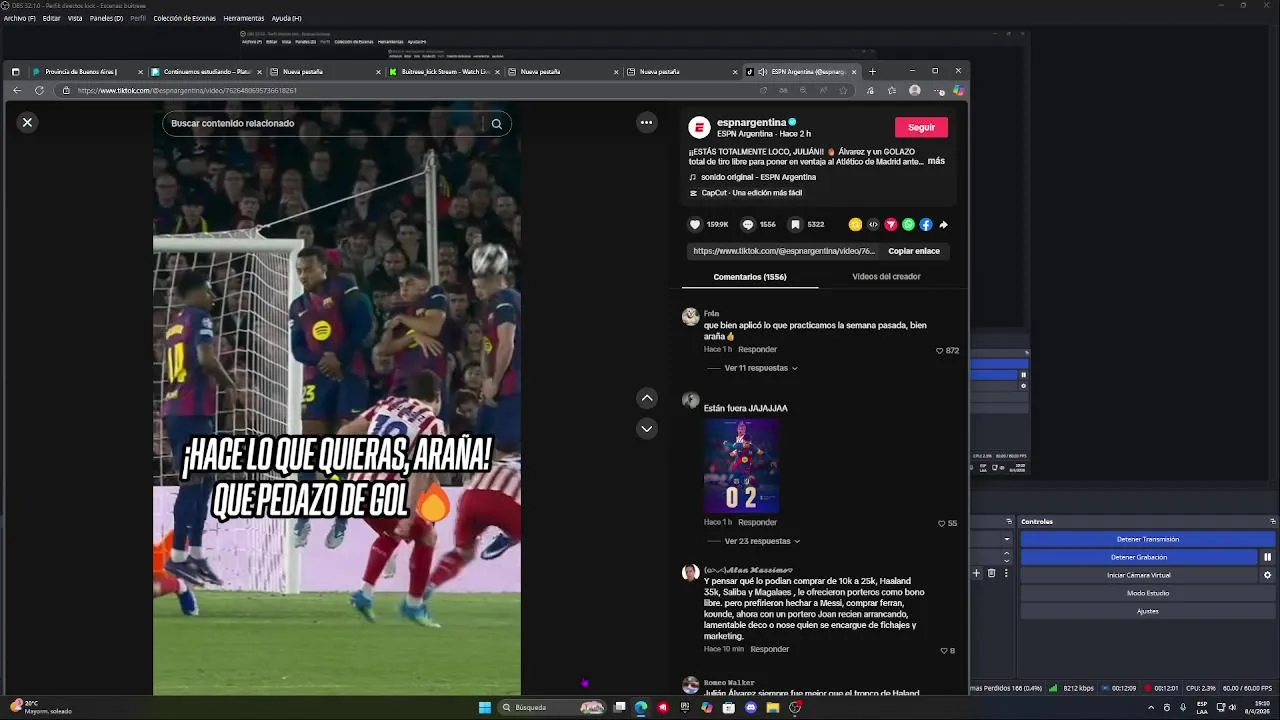The width and height of the screenshot is (1280, 720).
Task: Click 'Iniciar Cámara Virtual' in OBS
Action: click(1139, 575)
